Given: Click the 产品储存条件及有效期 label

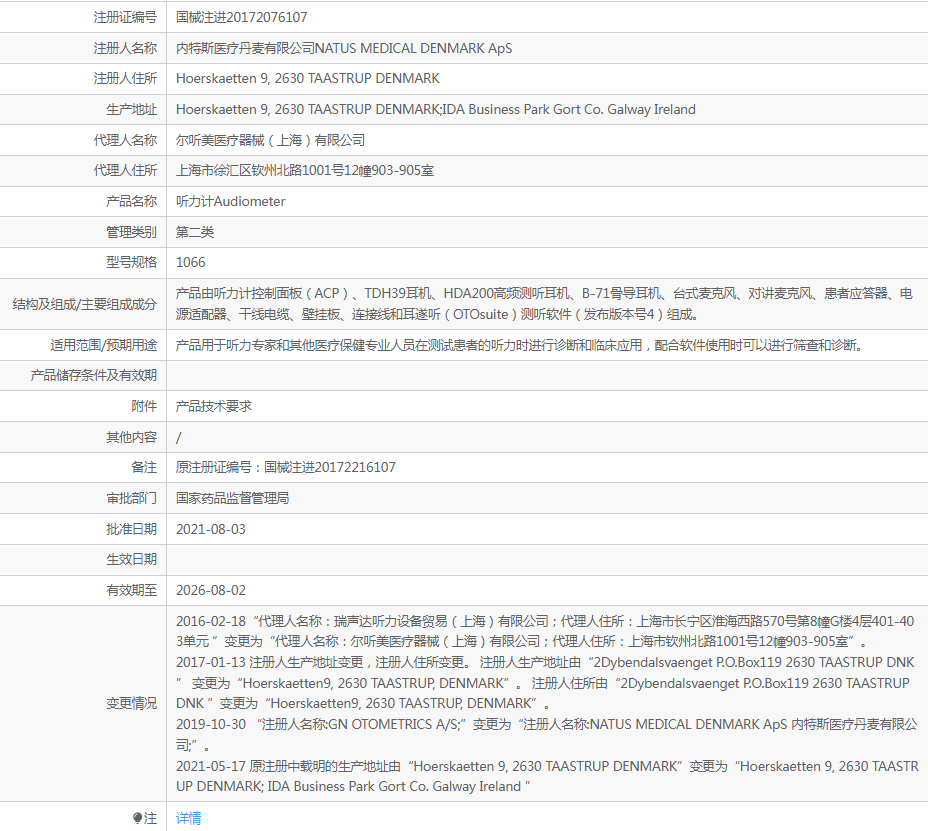Looking at the screenshot, I should [x=94, y=375].
